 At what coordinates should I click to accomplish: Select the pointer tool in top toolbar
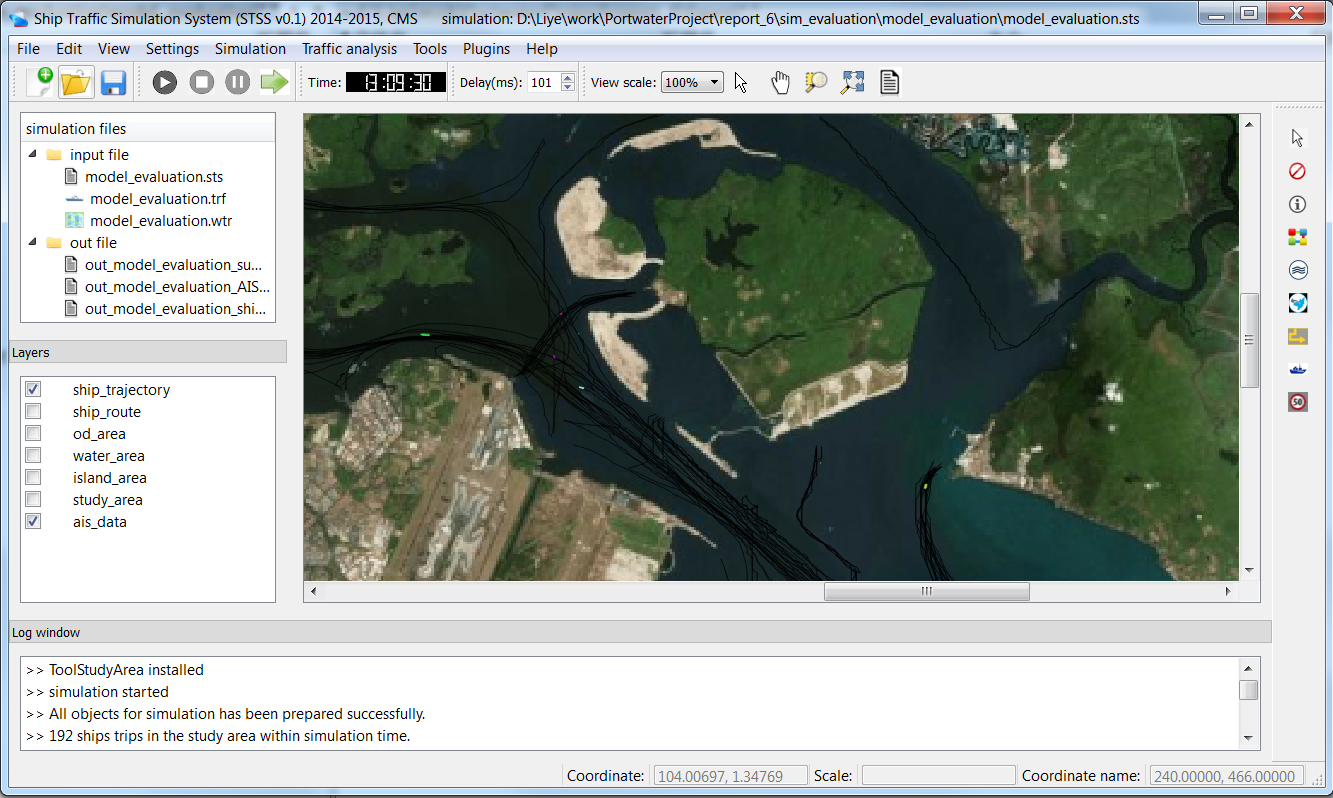[x=741, y=82]
